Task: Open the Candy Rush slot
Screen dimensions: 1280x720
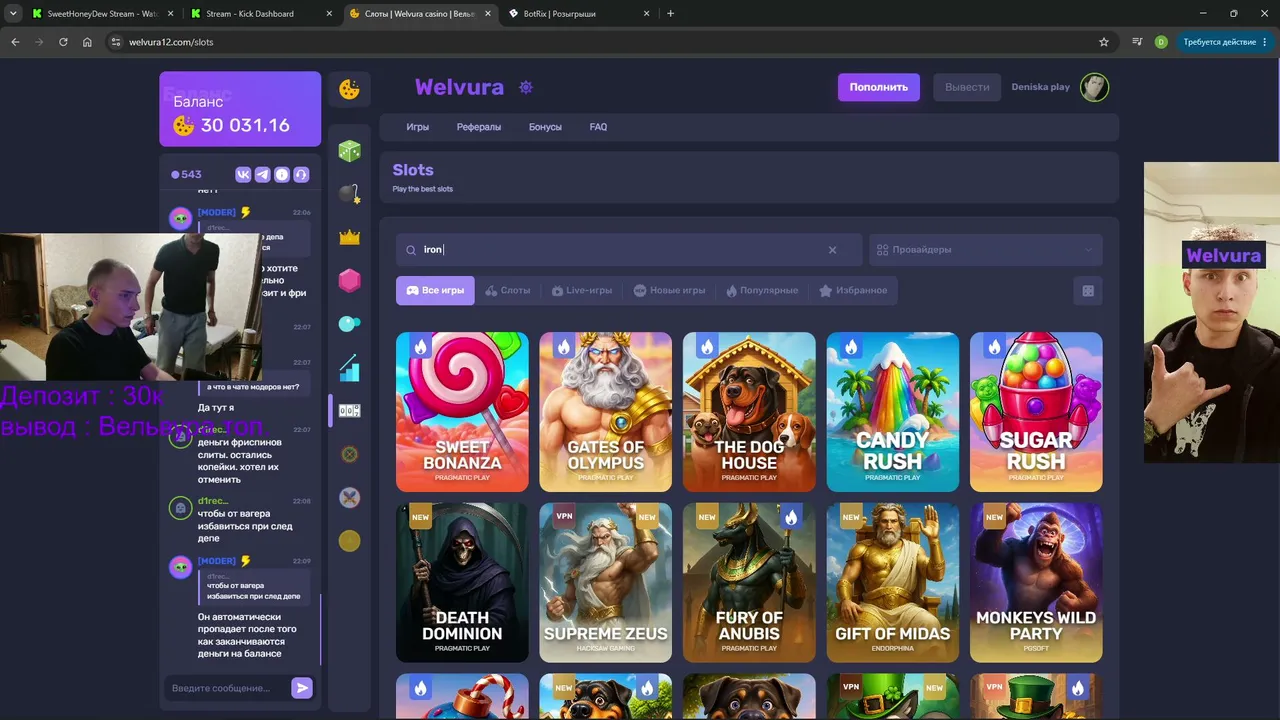Action: pos(893,412)
